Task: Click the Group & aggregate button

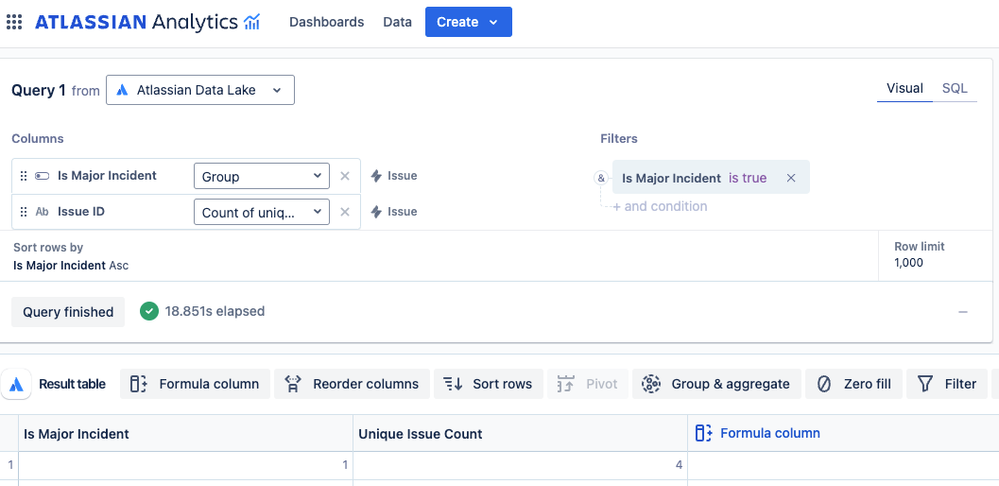Action: click(717, 384)
